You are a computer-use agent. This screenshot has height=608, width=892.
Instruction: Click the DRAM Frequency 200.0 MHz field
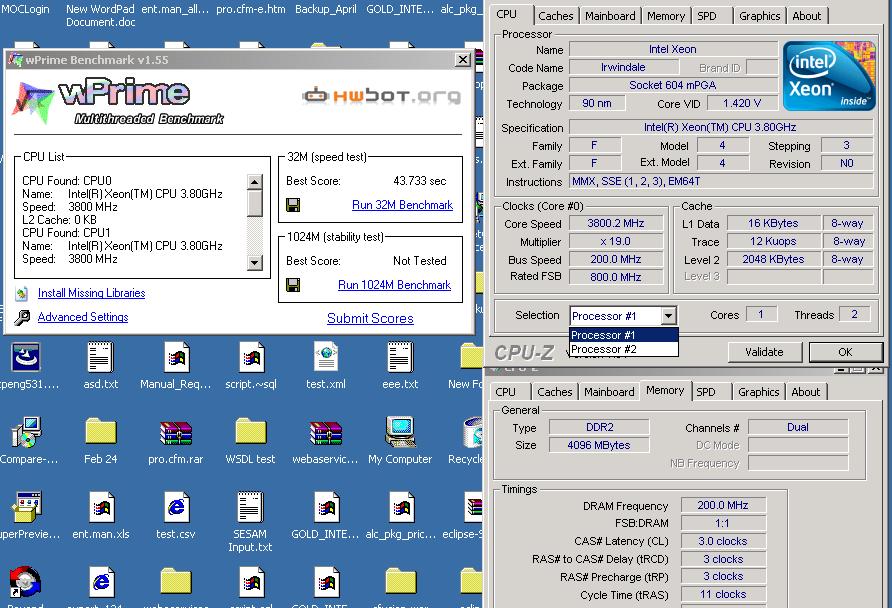(723, 505)
